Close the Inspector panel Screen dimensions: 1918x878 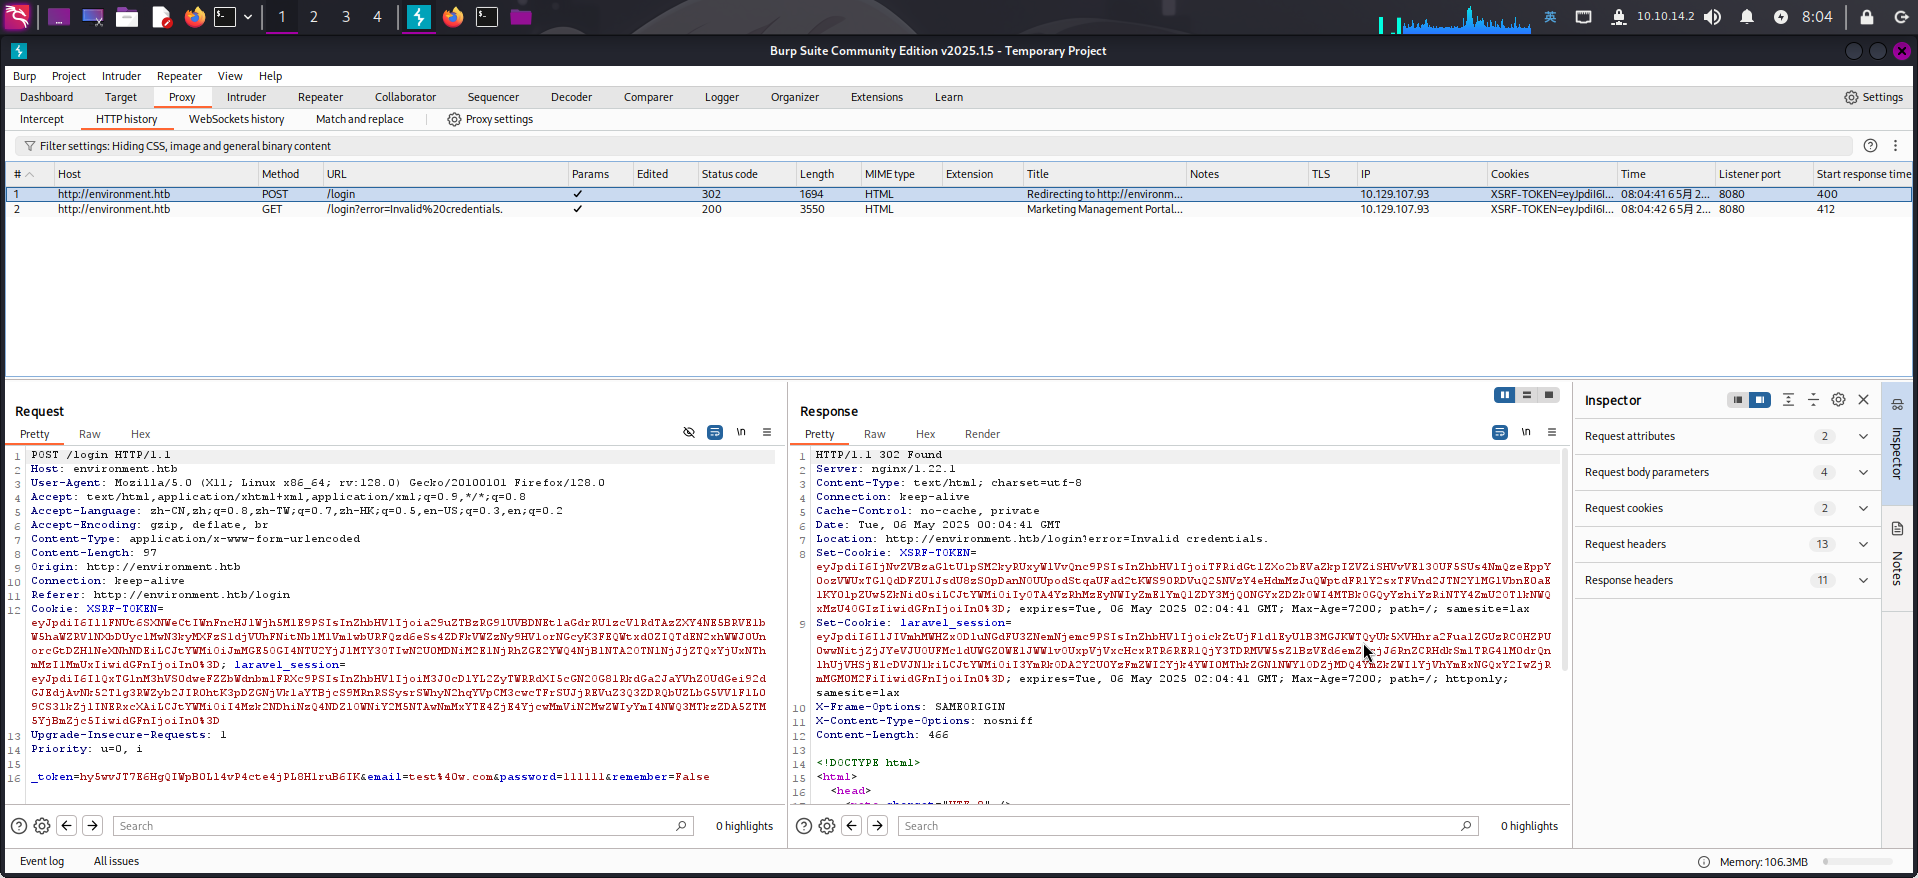1864,400
